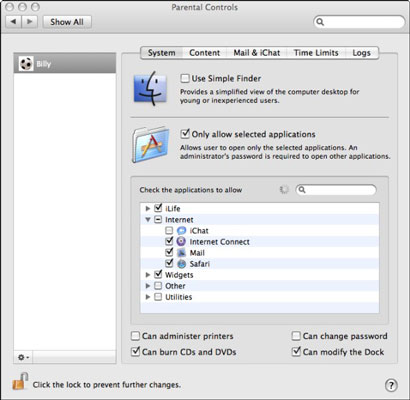Uncheck the Widgets checkbox
Screen dimensions: 410x400
coord(158,275)
